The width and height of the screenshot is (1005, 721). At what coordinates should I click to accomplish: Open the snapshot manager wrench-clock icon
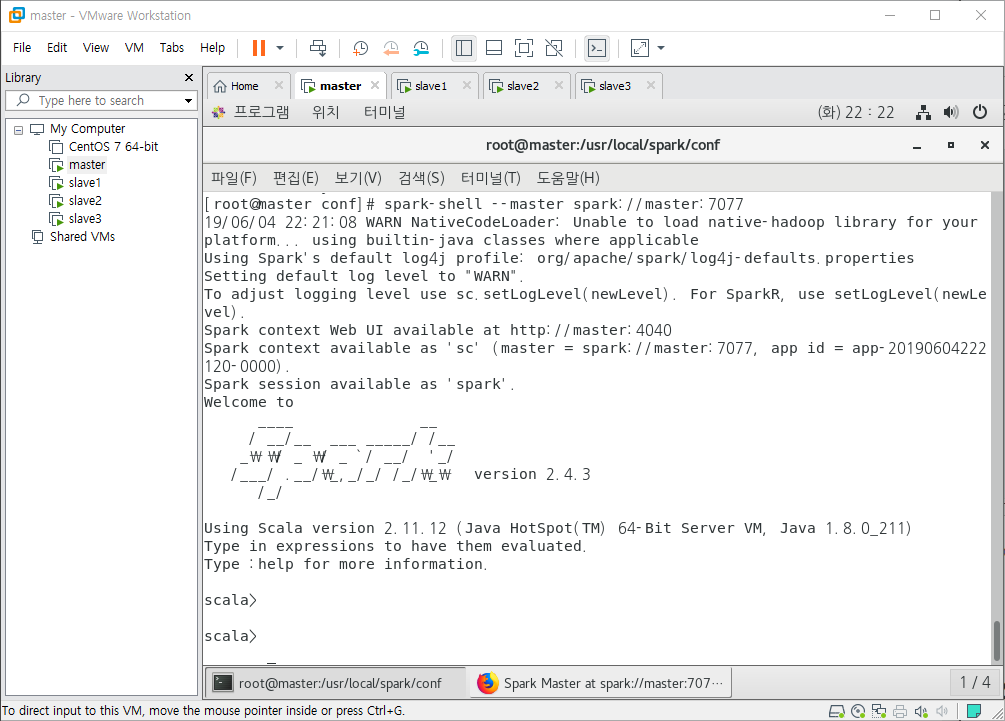(x=421, y=48)
